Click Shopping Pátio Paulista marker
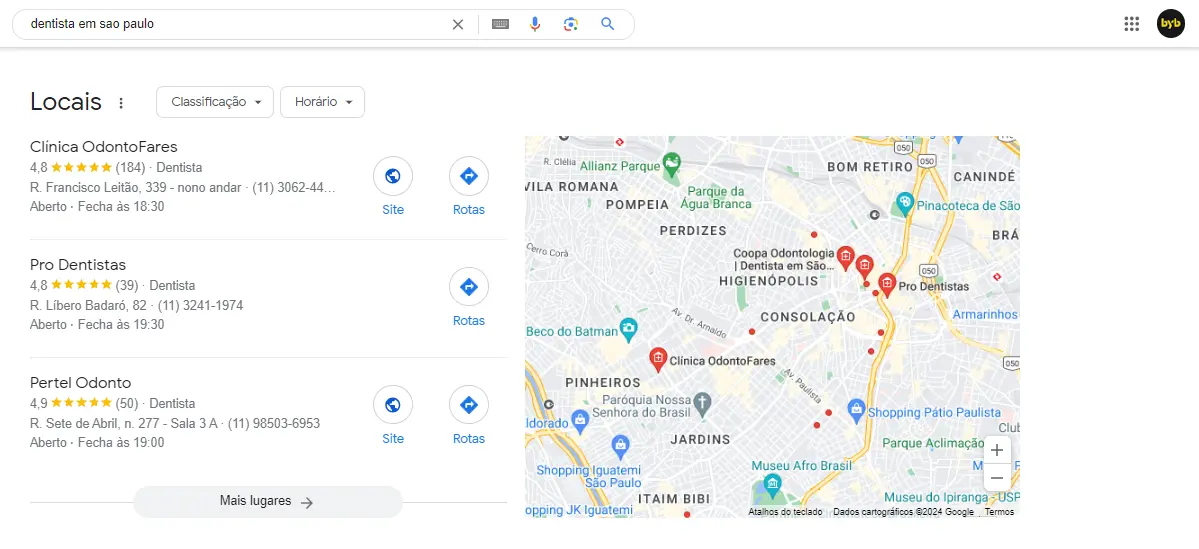Screen dimensions: 1199x549 pos(856,410)
